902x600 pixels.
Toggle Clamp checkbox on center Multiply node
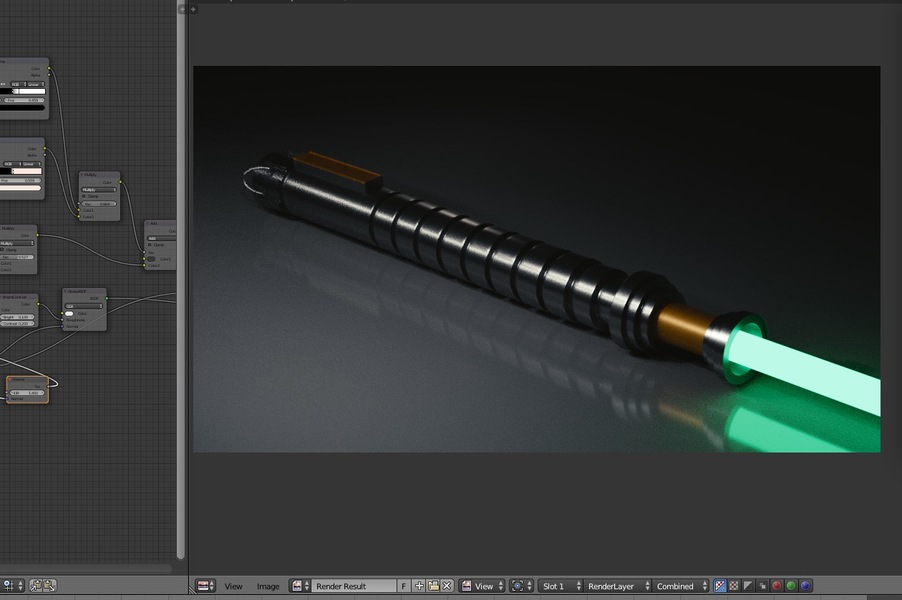pyautogui.click(x=84, y=197)
